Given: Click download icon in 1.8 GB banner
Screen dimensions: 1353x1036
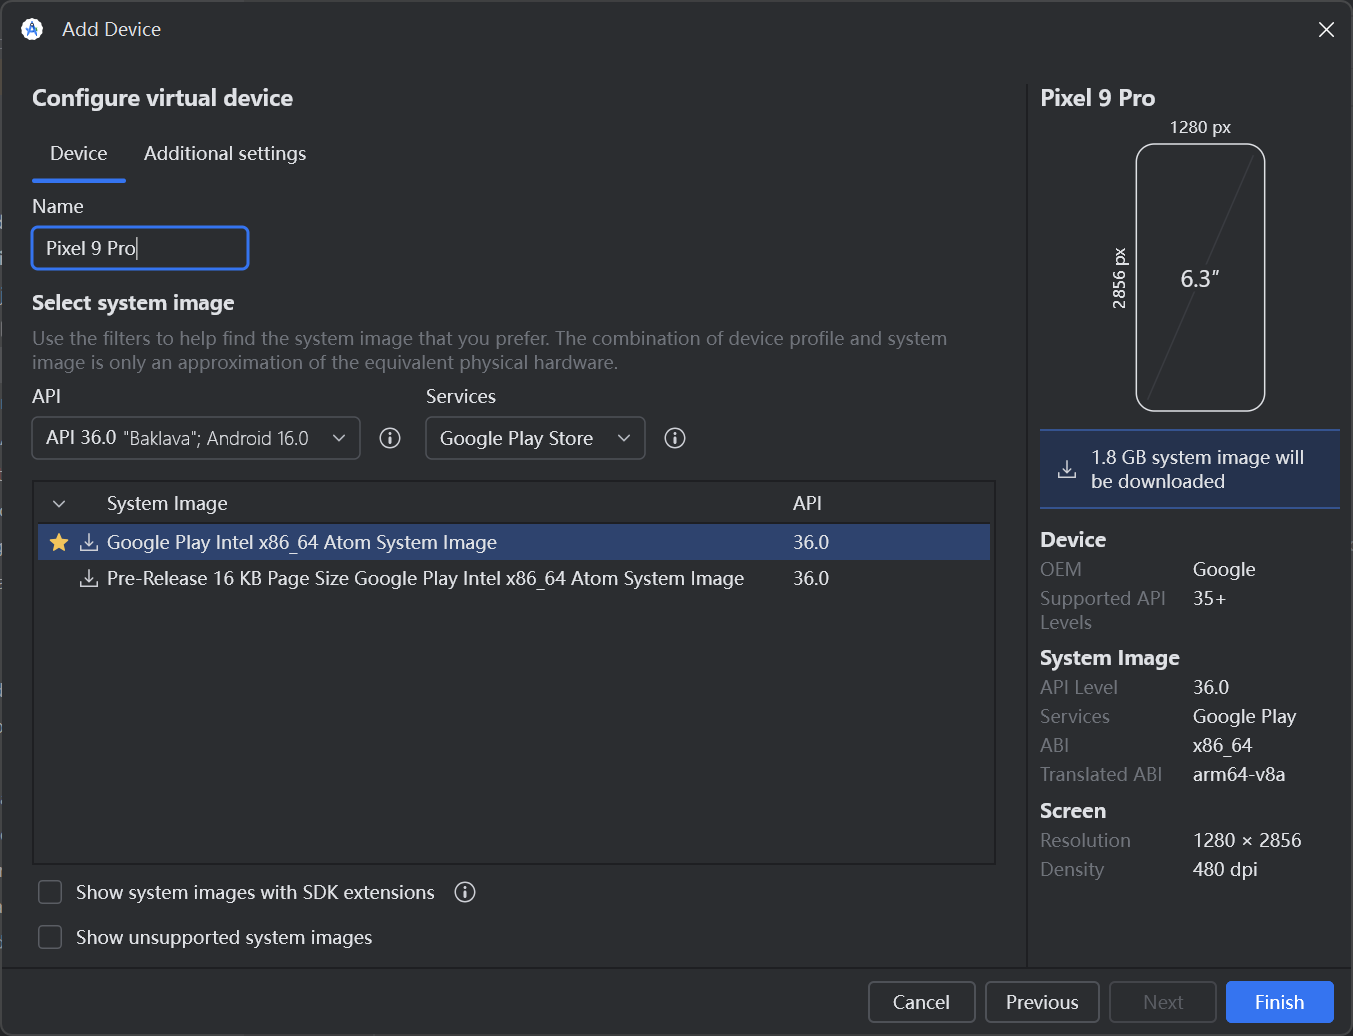Looking at the screenshot, I should point(1067,469).
